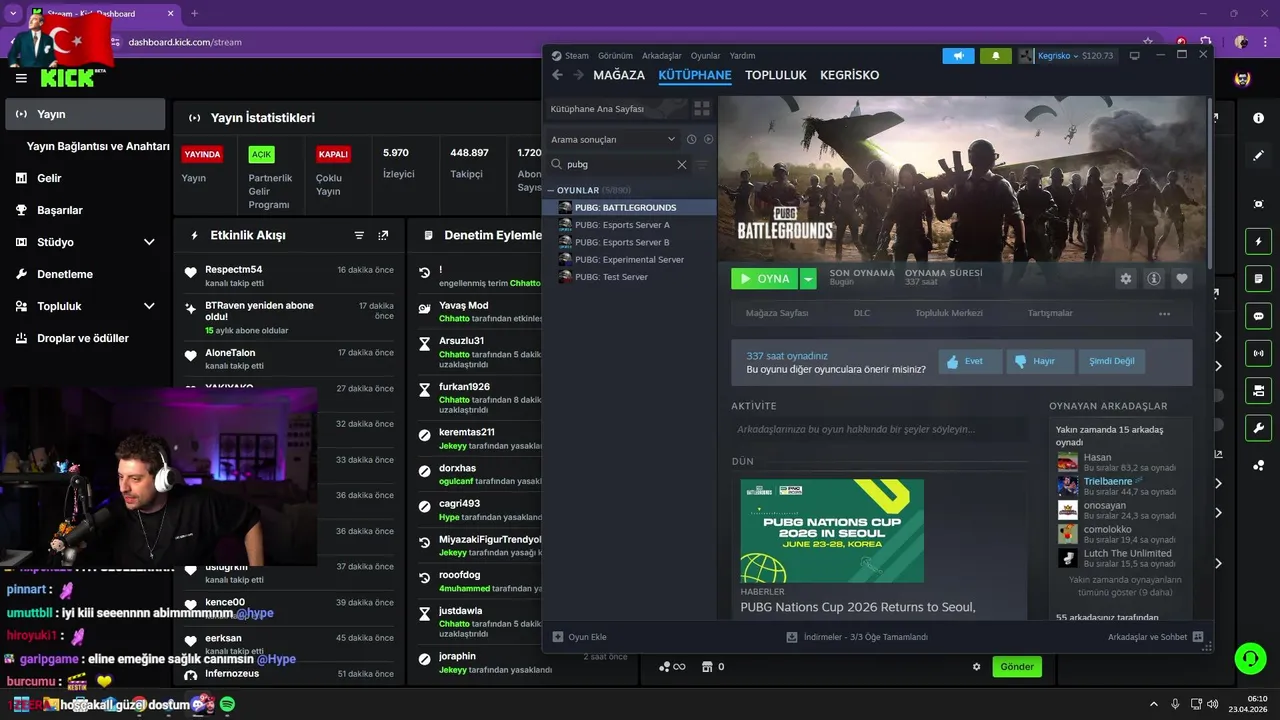
Task: Open the OYNA launch options arrow
Action: click(808, 279)
